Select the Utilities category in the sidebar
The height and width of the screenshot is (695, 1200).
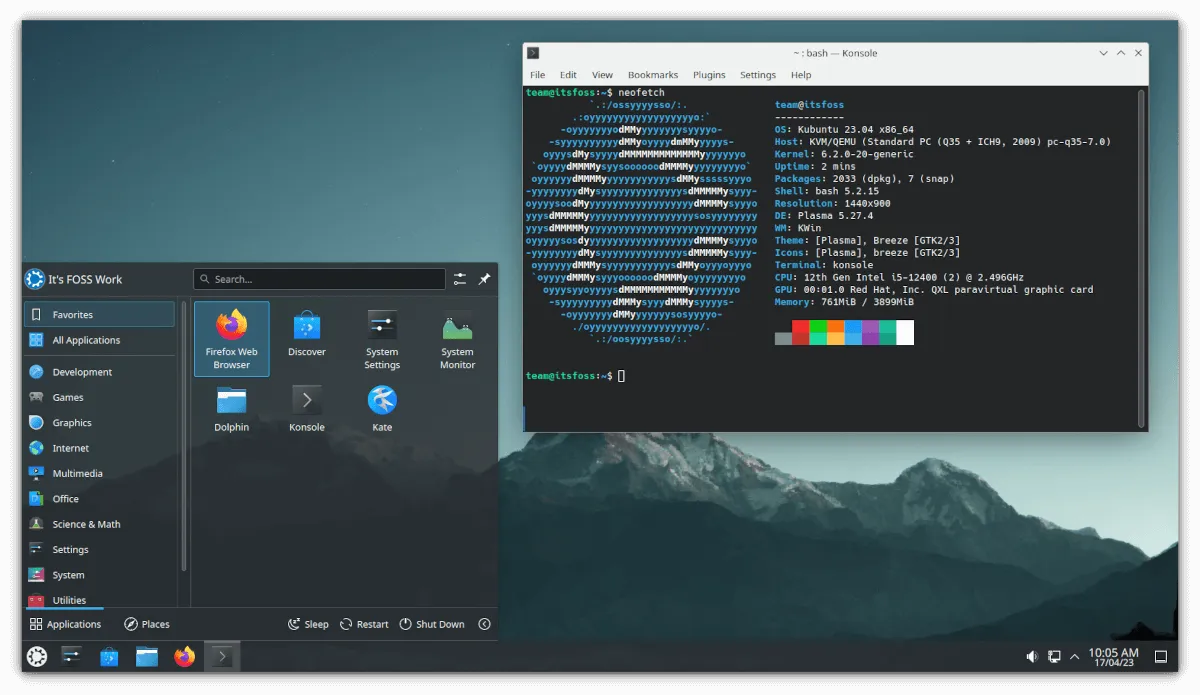tap(70, 600)
